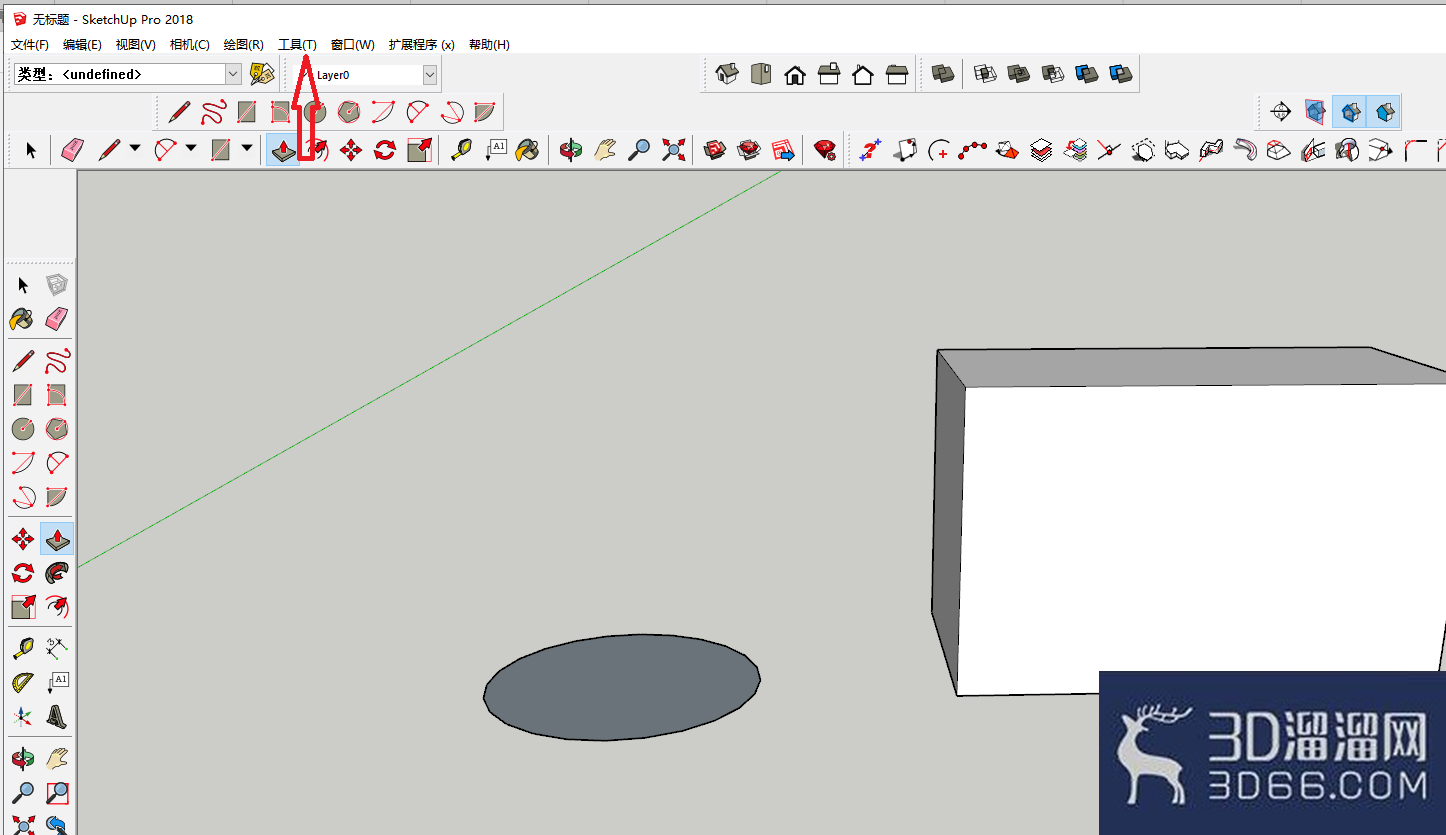Open the dropdown arrow beside the rectangle tool
The height and width of the screenshot is (835, 1446).
(247, 150)
